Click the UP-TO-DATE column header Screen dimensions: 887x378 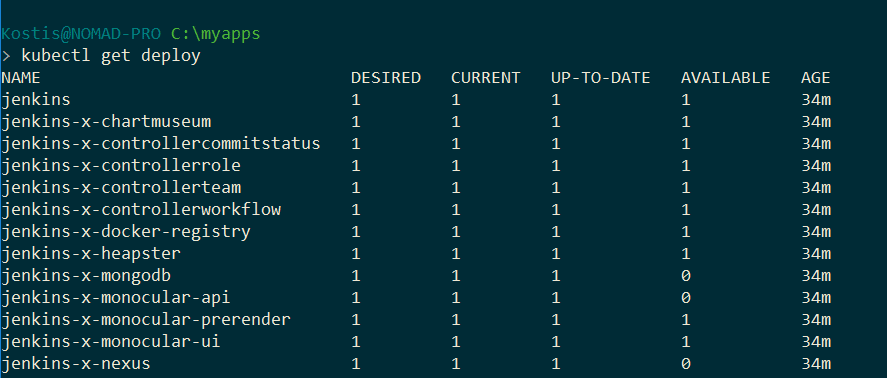click(x=601, y=78)
